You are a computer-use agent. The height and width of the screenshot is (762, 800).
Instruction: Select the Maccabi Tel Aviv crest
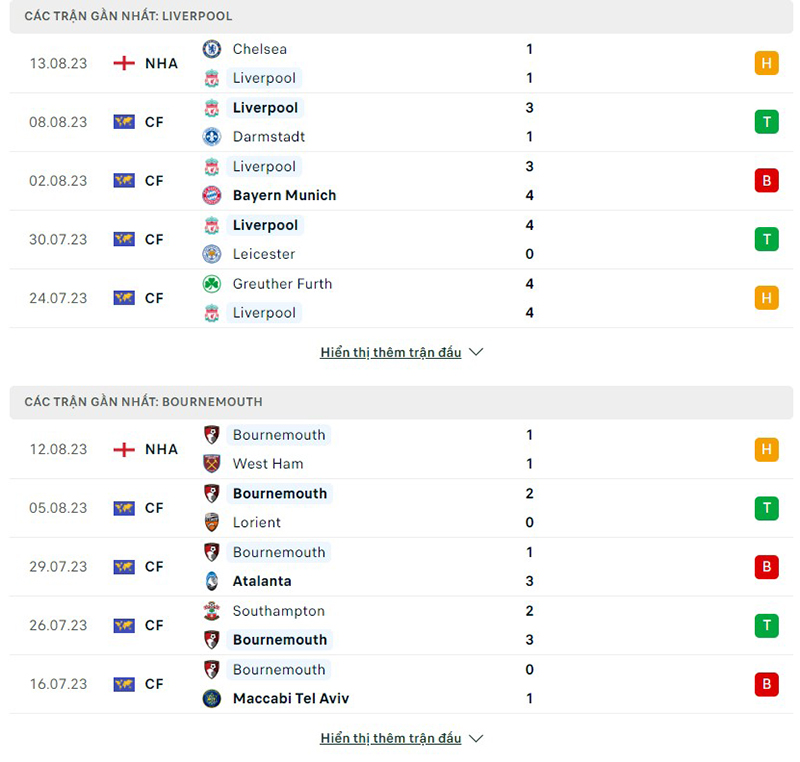click(x=211, y=699)
